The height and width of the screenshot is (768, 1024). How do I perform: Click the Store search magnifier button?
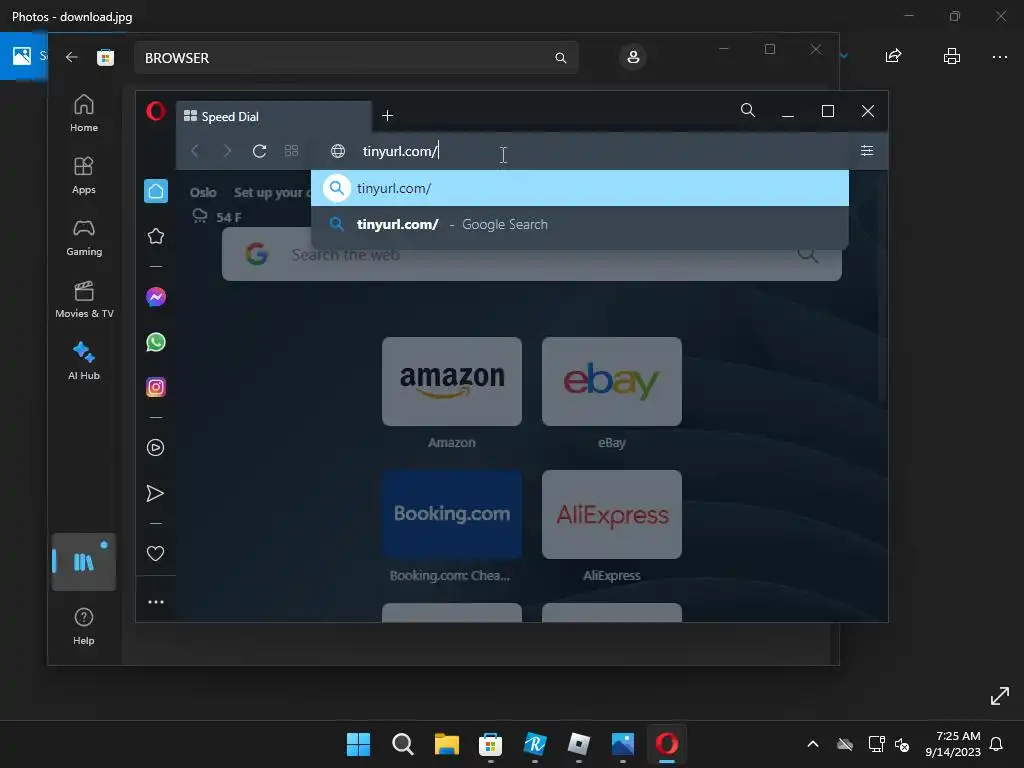[560, 58]
